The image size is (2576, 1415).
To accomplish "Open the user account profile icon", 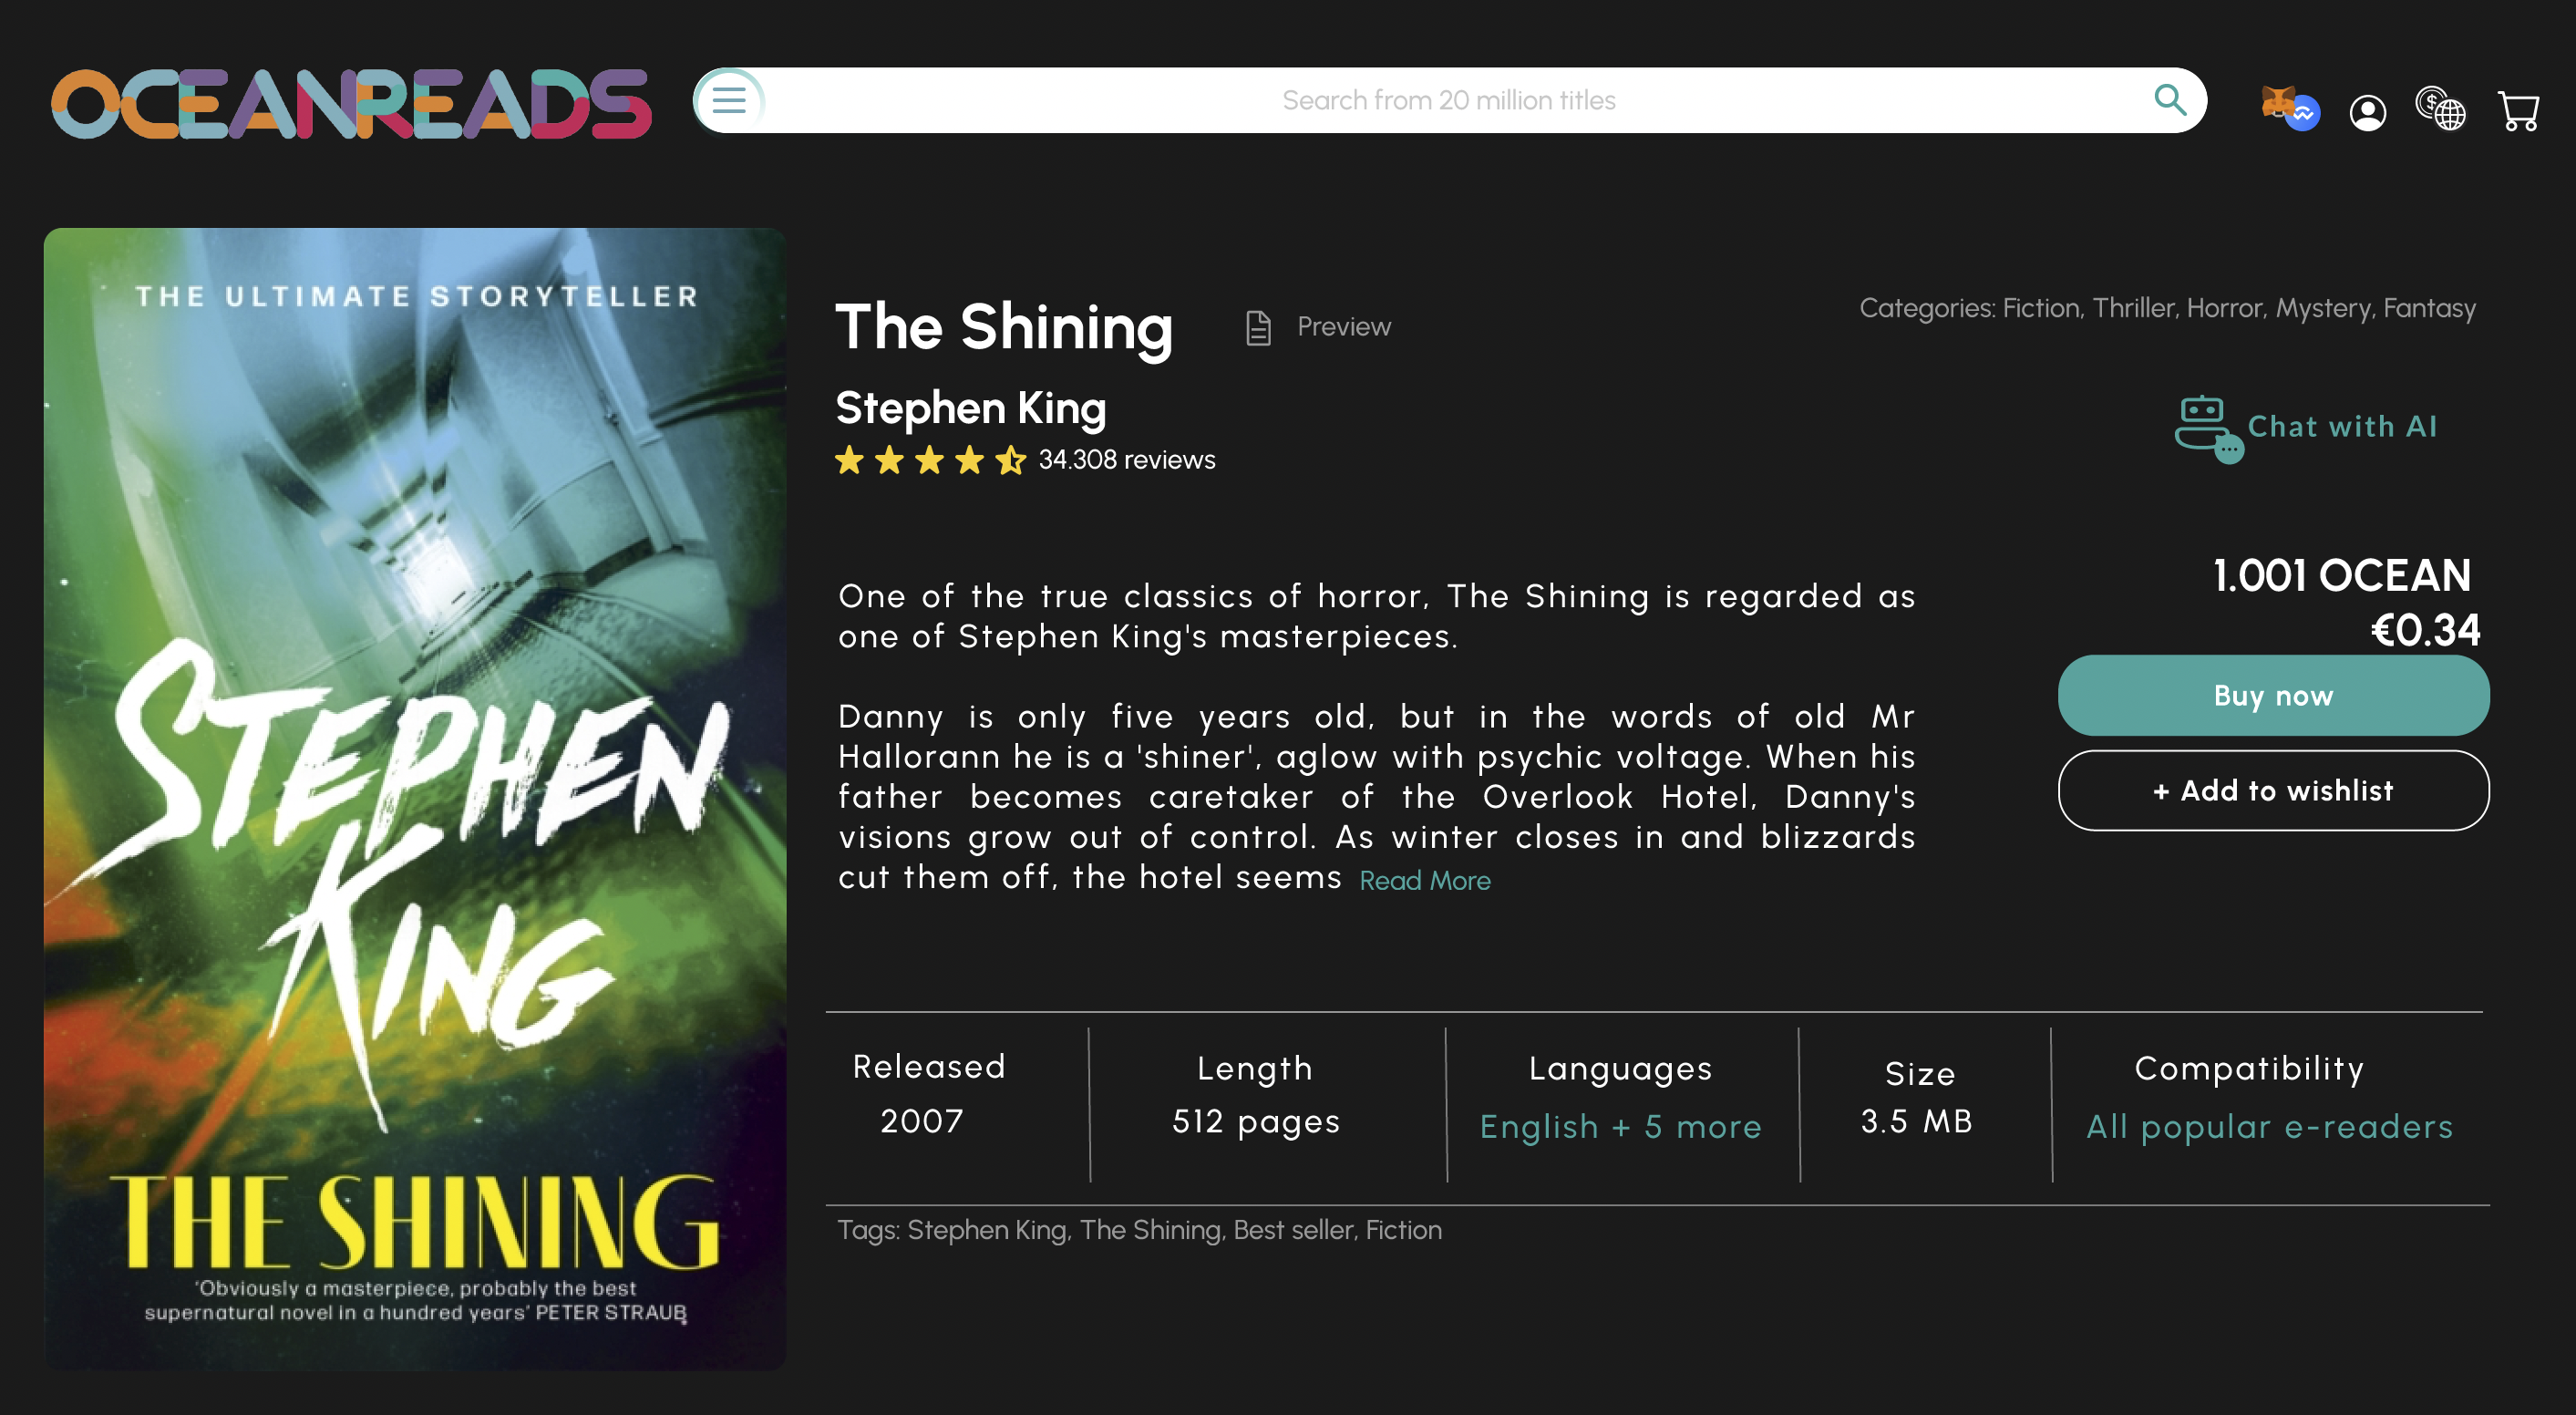I will click(x=2367, y=112).
